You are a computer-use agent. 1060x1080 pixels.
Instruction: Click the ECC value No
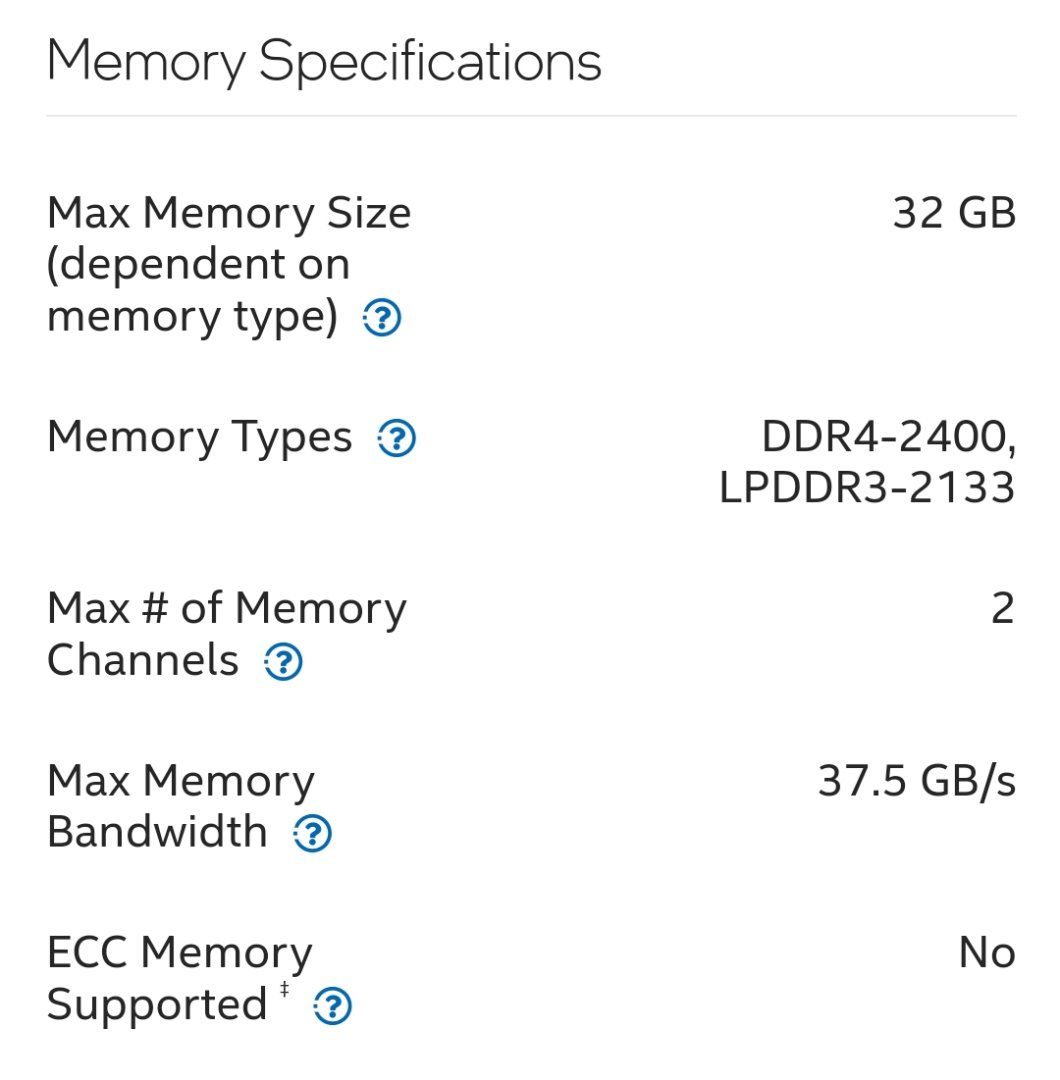pyautogui.click(x=987, y=954)
